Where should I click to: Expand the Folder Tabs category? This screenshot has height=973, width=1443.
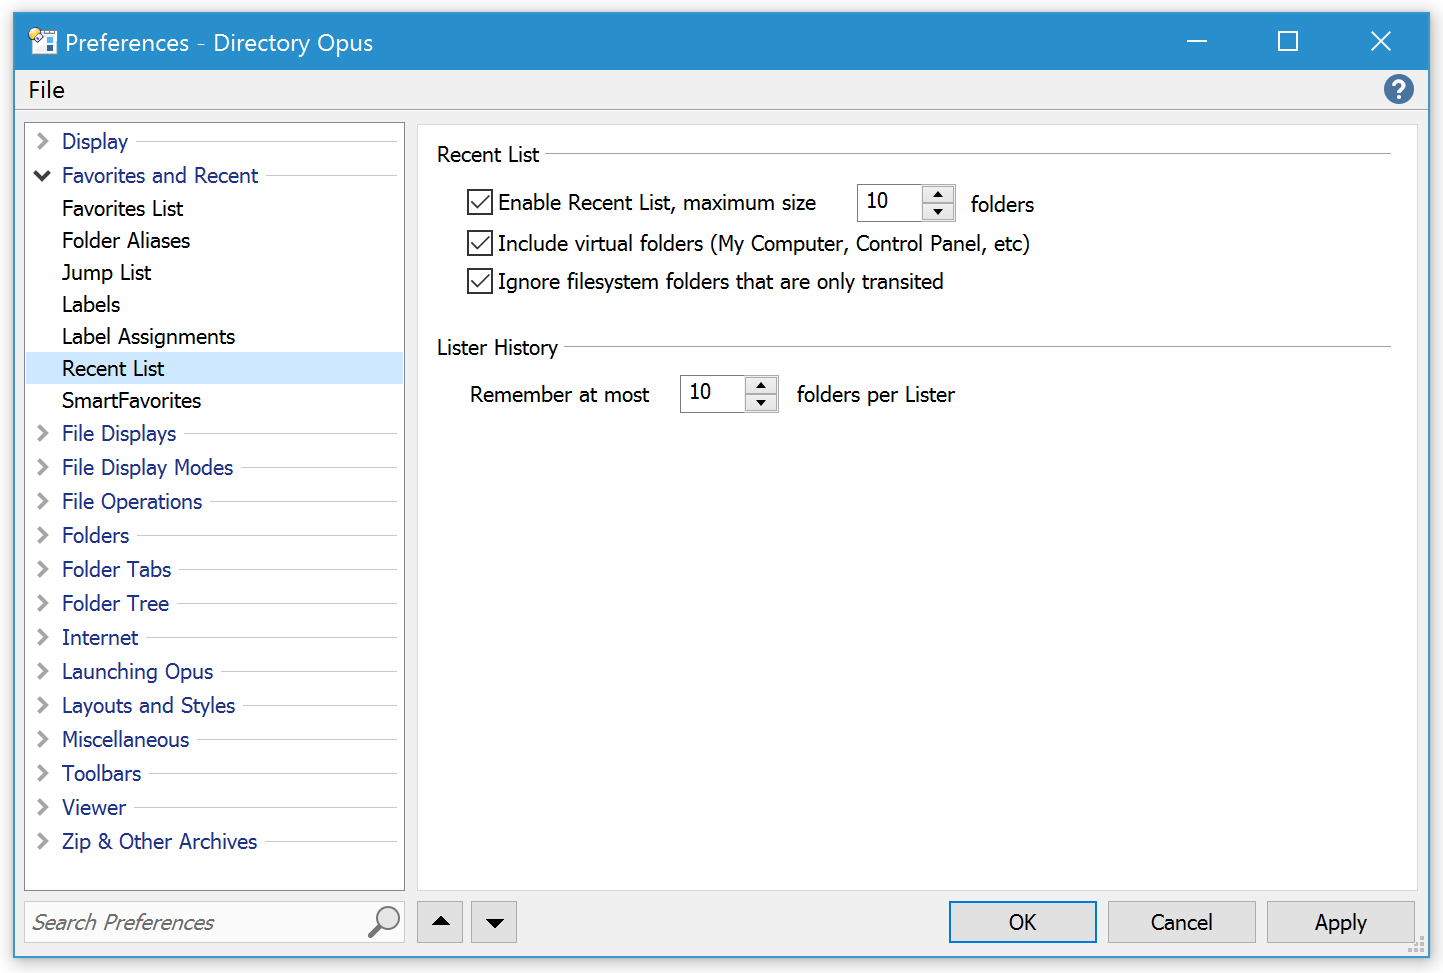tap(43, 569)
